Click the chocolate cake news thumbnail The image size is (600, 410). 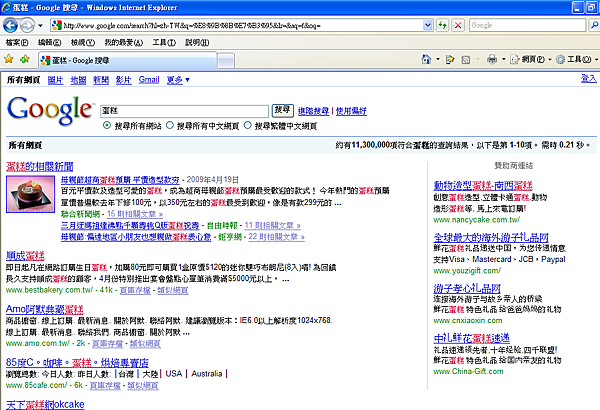pos(31,194)
